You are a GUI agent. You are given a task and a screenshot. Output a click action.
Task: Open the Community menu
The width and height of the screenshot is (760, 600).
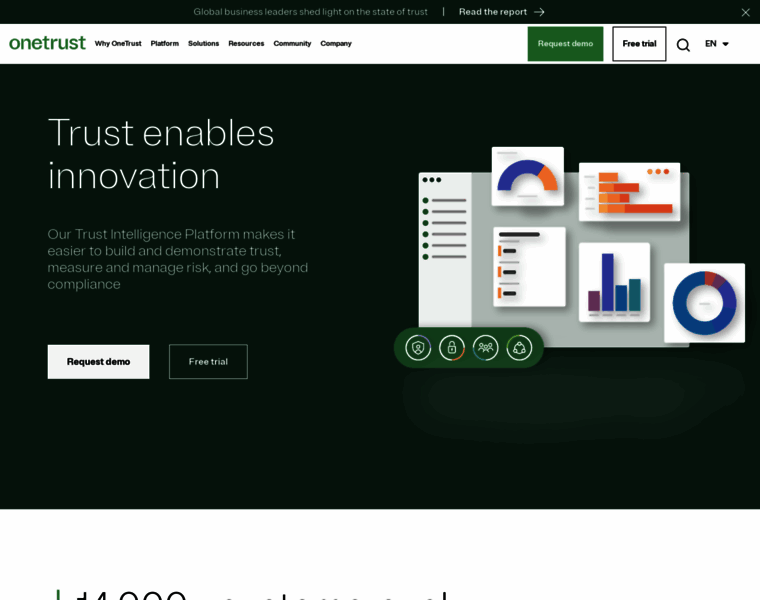click(292, 44)
